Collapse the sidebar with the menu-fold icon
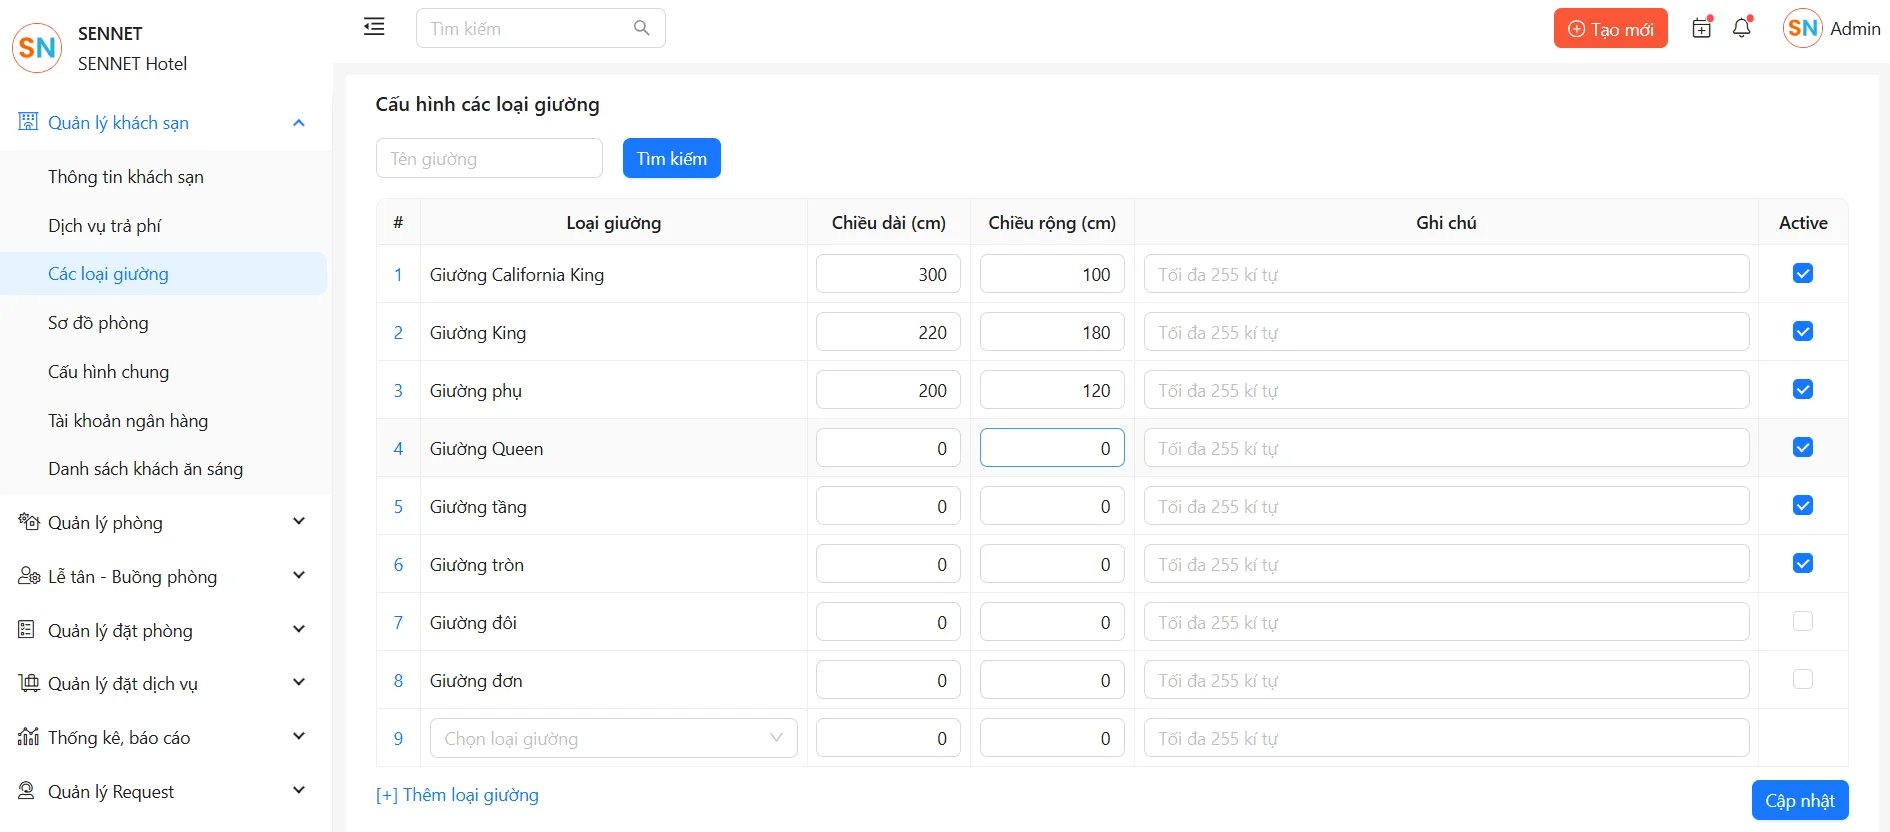The width and height of the screenshot is (1890, 832). point(374,27)
